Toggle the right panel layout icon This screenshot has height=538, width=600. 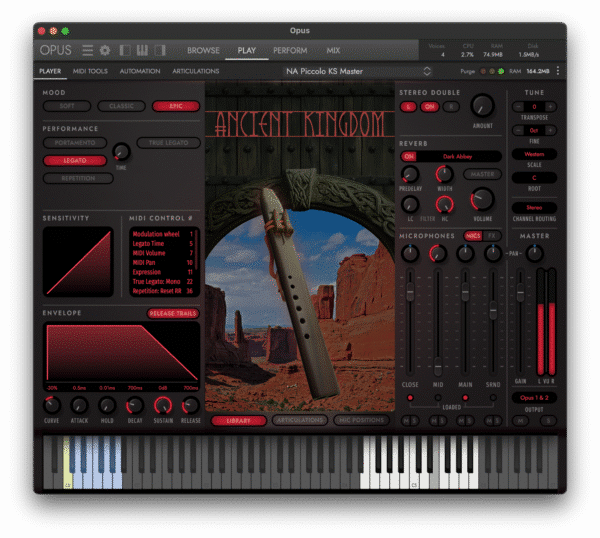160,50
